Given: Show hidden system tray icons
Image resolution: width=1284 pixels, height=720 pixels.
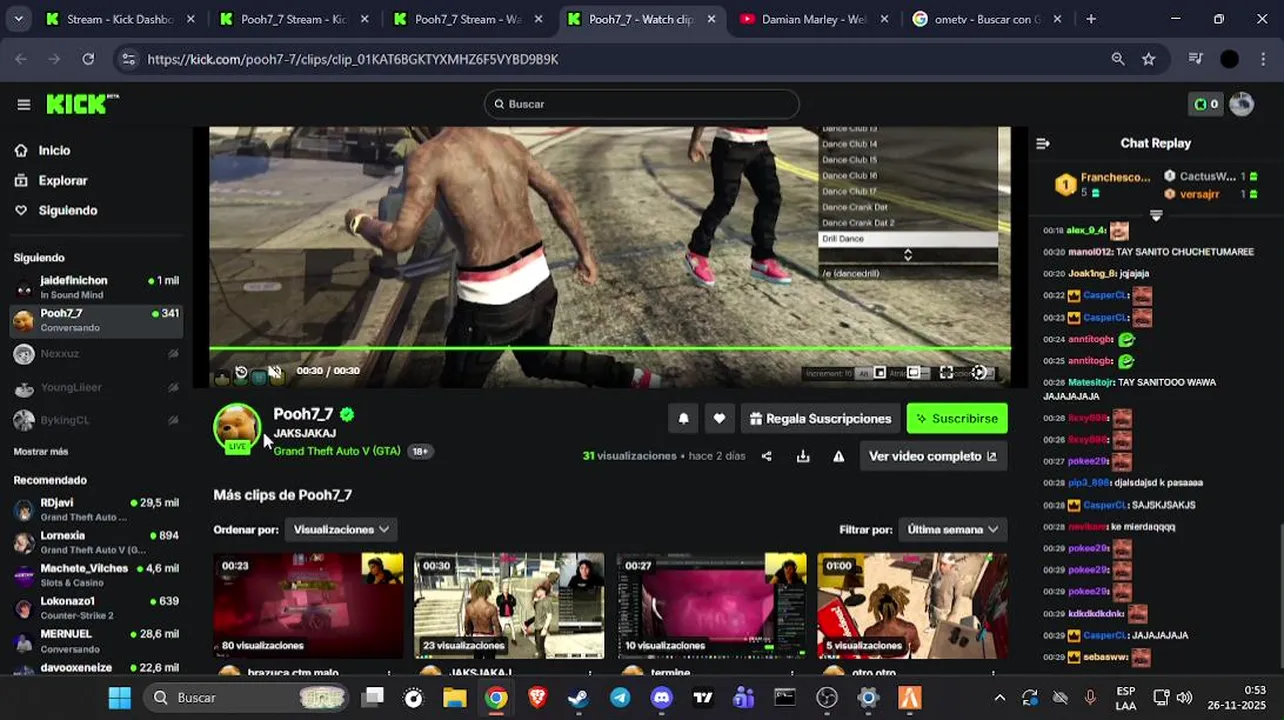Looking at the screenshot, I should [999, 698].
